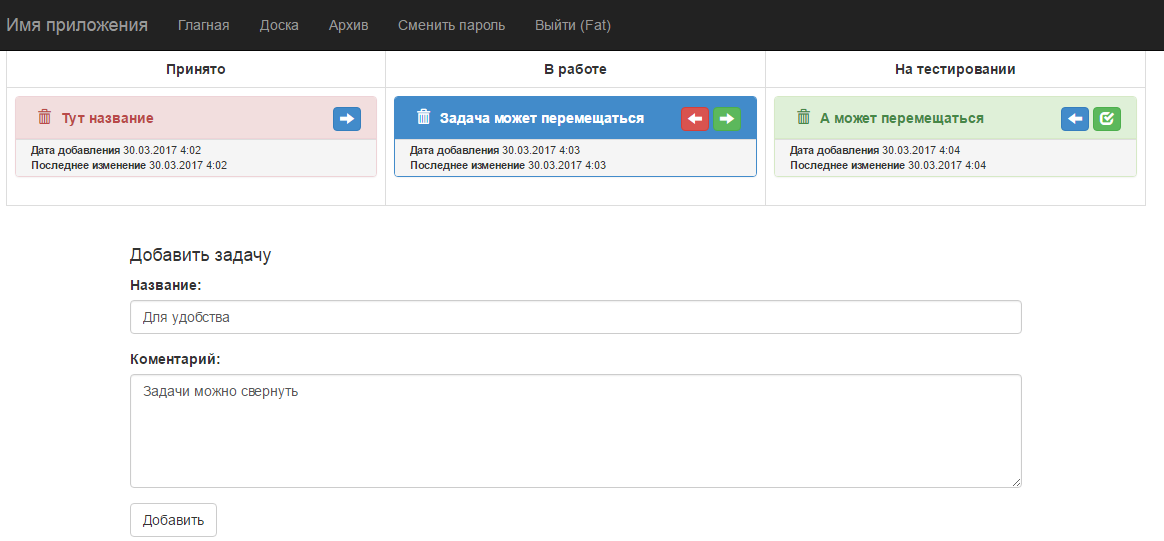1164x541 pixels.
Task: Click the 'Коментарий:' label
Action: tap(175, 359)
